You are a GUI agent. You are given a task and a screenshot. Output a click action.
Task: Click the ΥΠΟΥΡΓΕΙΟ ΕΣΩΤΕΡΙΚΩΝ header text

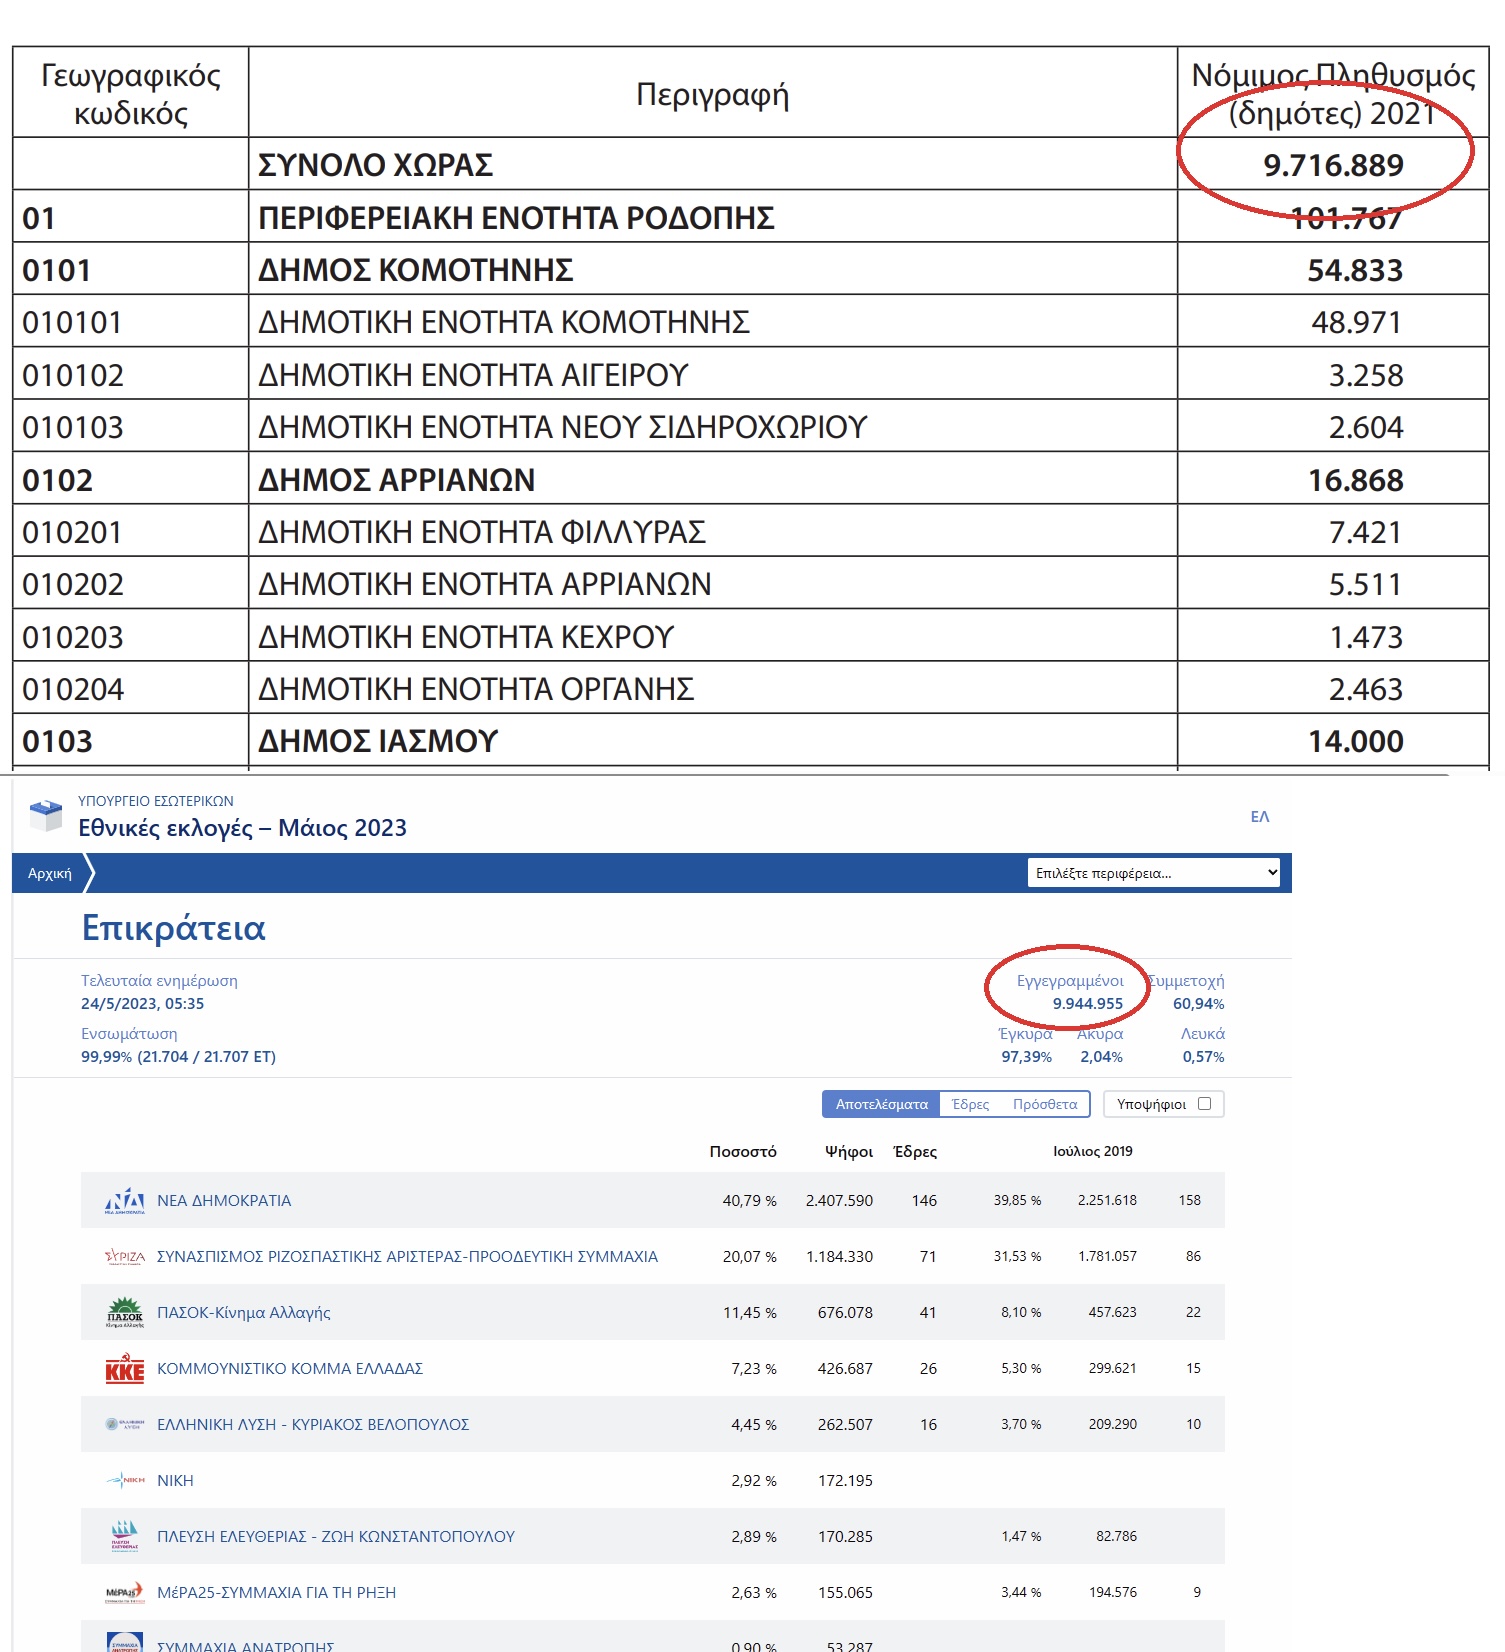coord(156,801)
